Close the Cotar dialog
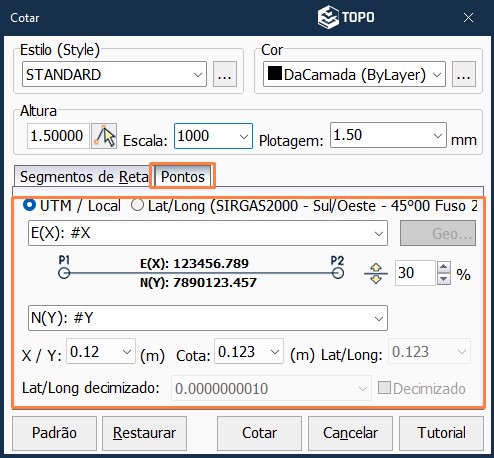Image resolution: width=494 pixels, height=458 pixels. point(468,18)
